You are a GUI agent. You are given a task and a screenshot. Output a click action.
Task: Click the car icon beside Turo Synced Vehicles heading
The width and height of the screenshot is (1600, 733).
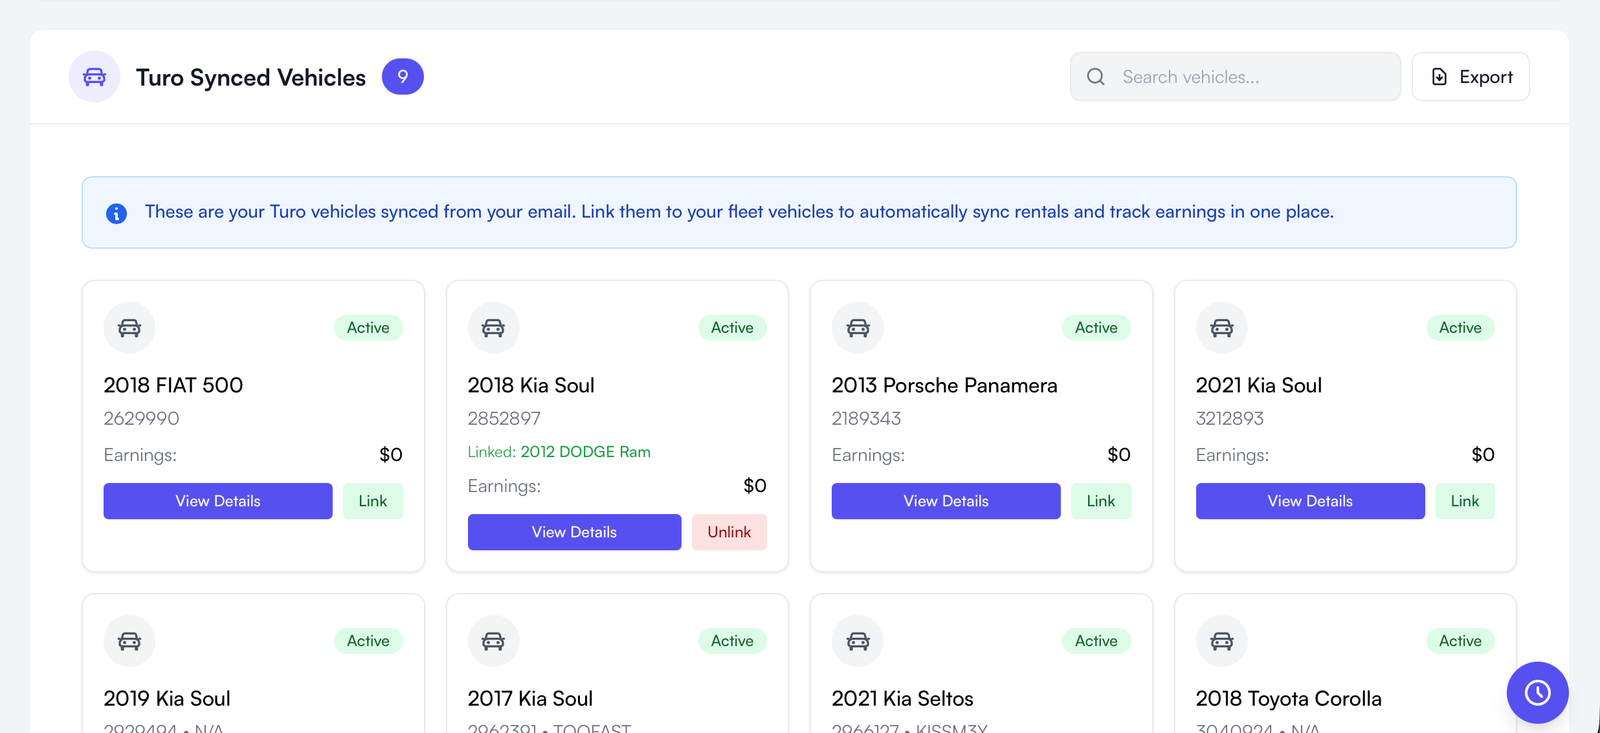(93, 76)
